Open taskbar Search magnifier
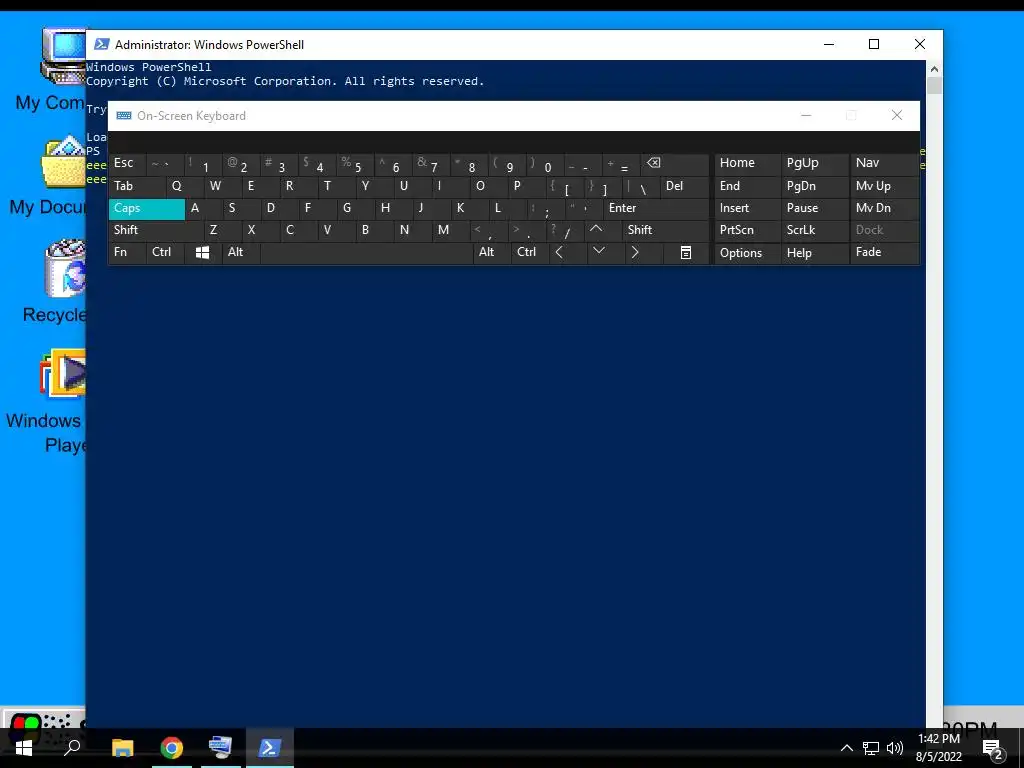The image size is (1024, 768). (72, 748)
